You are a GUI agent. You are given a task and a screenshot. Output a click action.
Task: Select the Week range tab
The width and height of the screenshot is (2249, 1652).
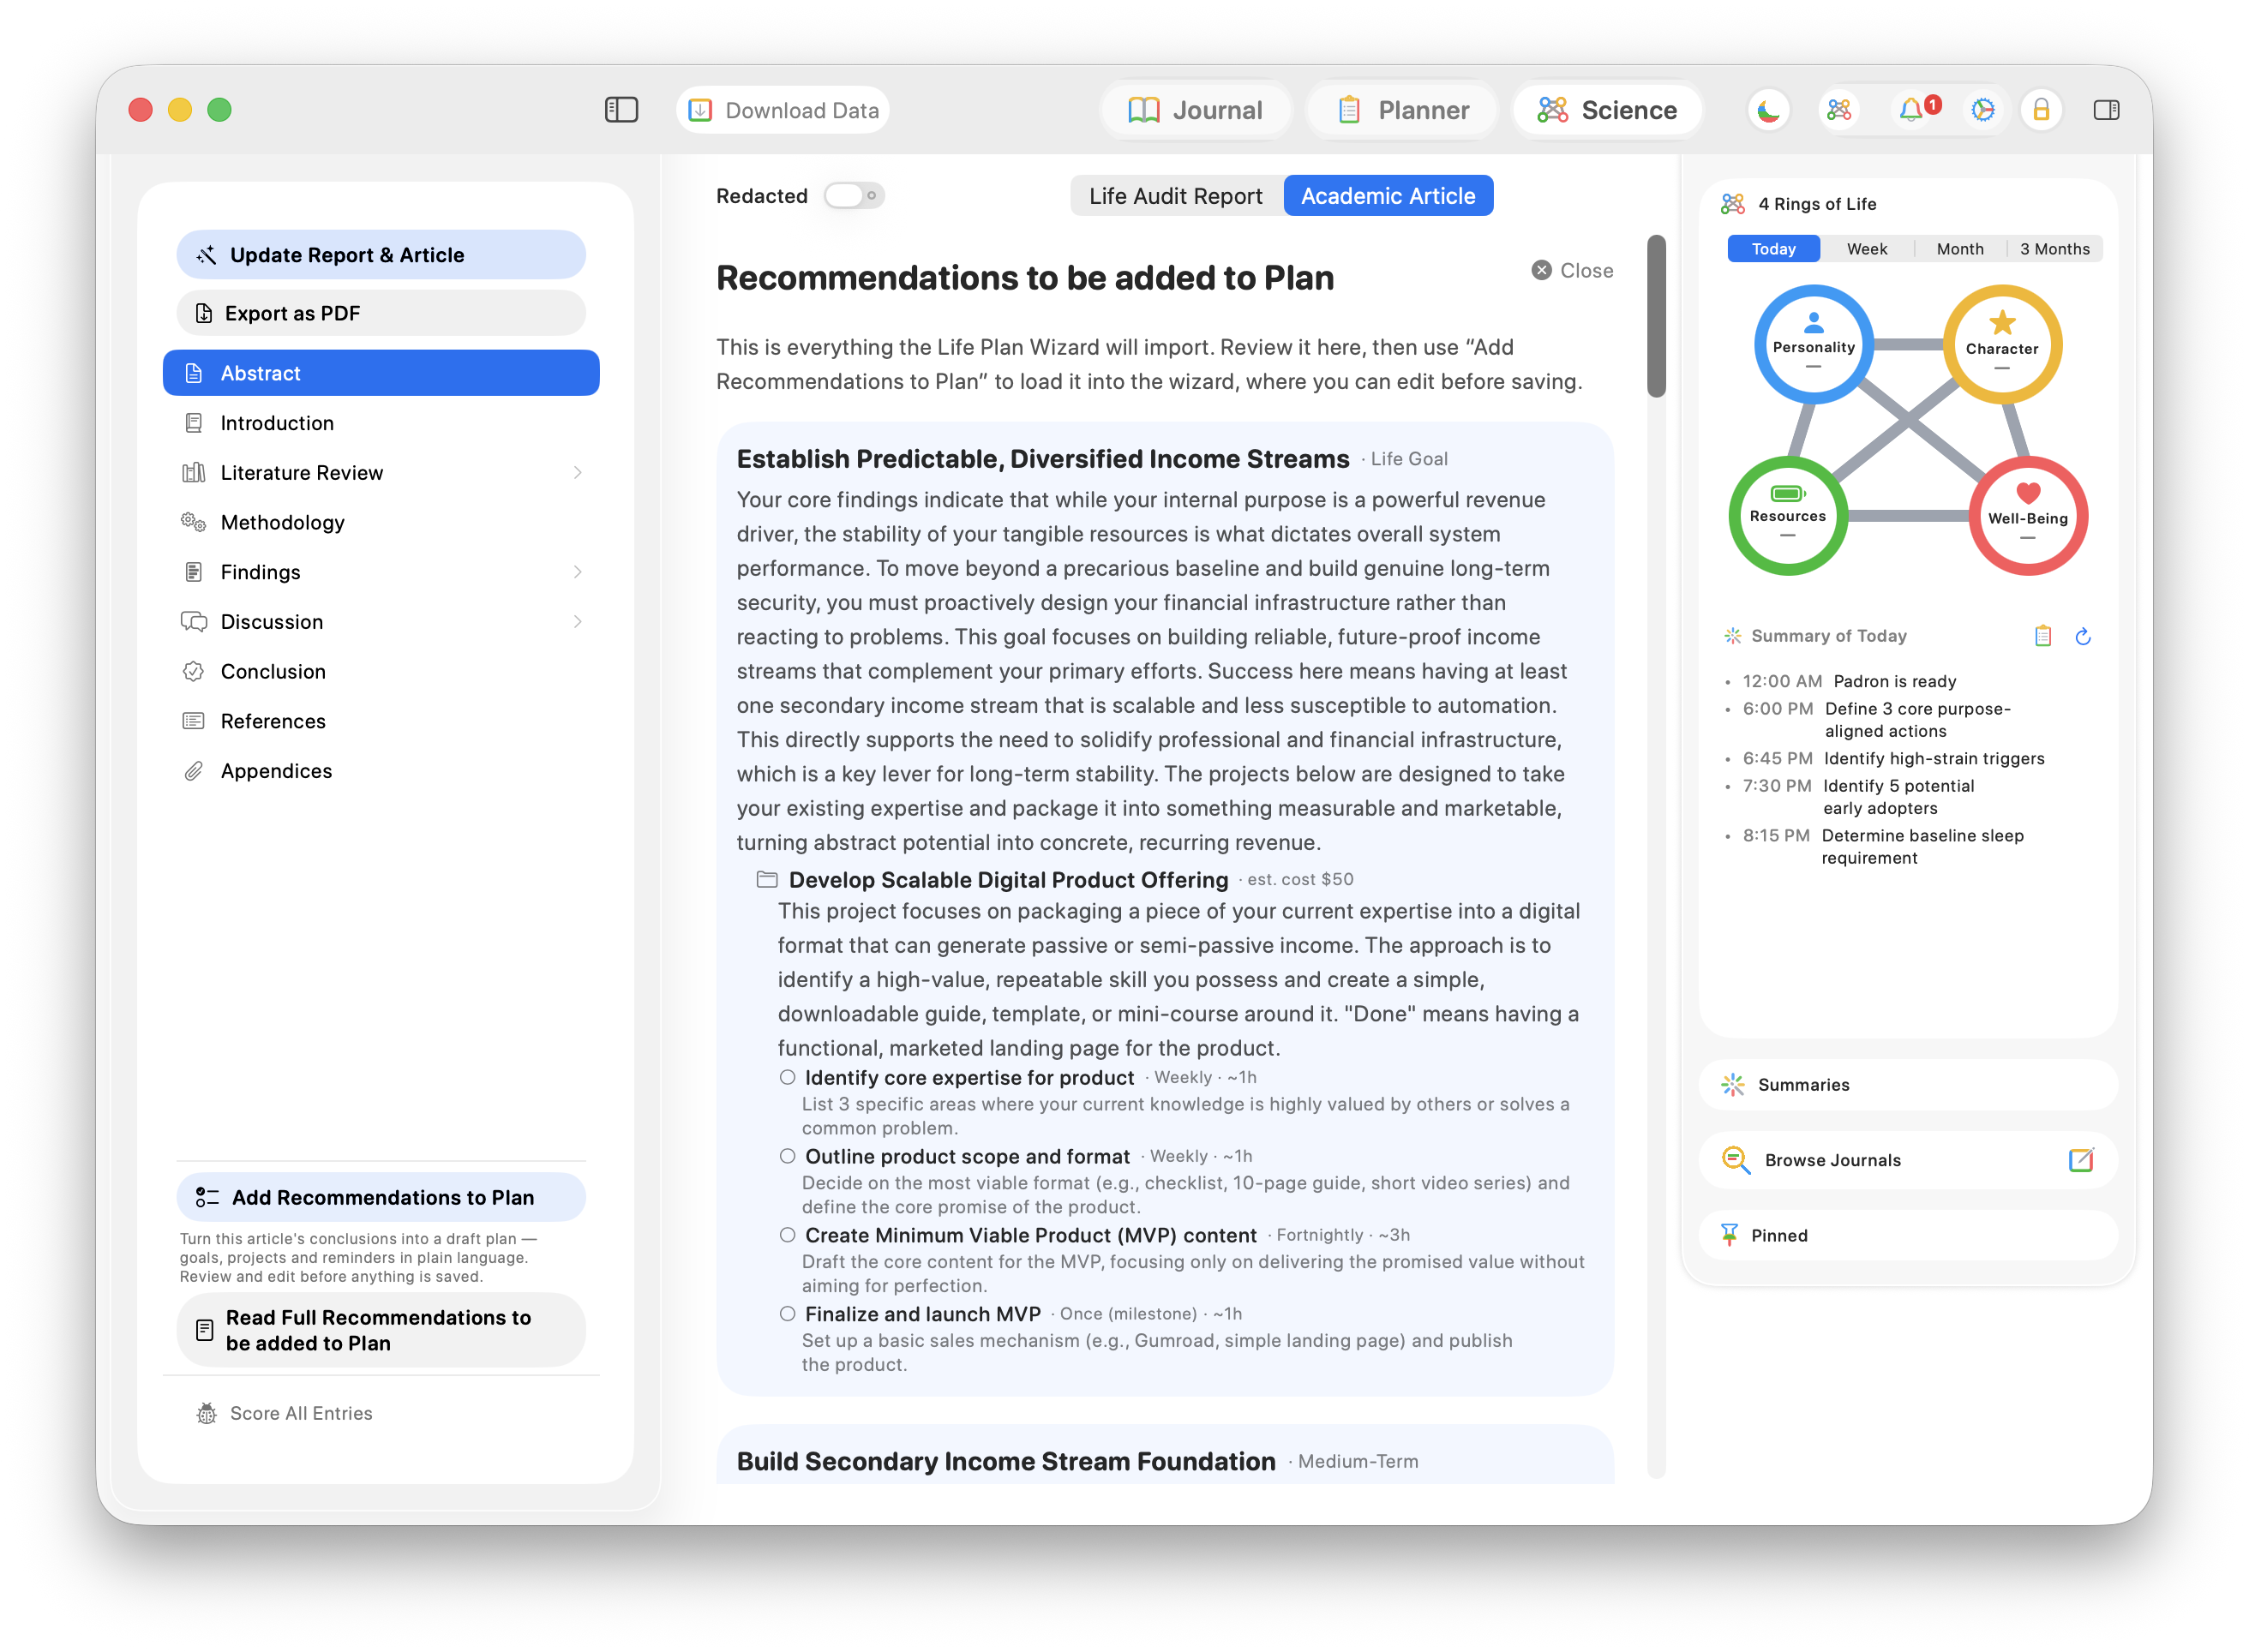(x=1867, y=249)
